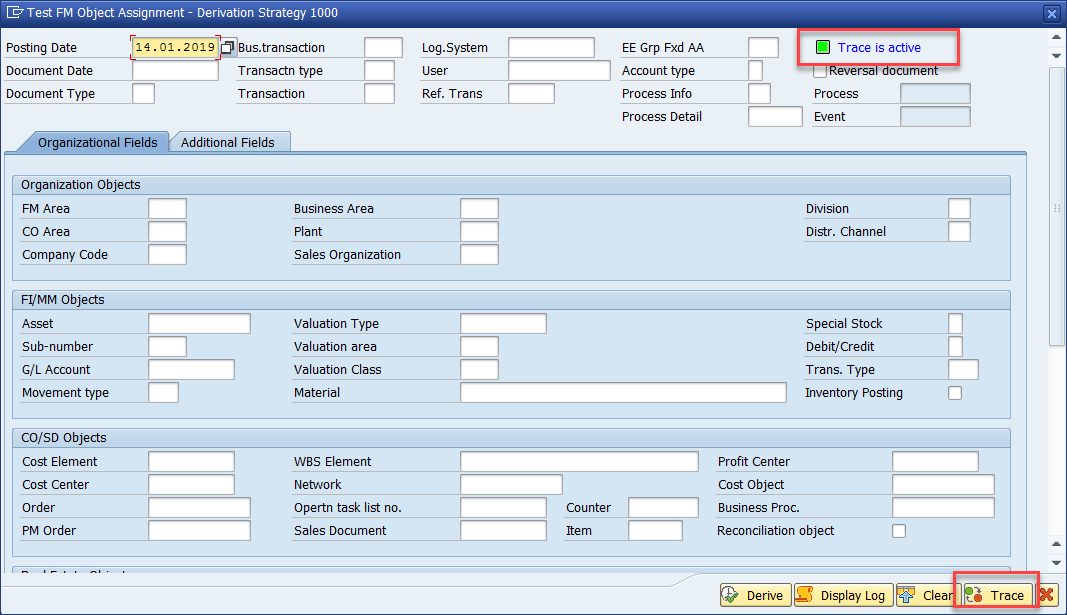The width and height of the screenshot is (1067, 615).
Task: Click the Derive button with clock icon
Action: [x=755, y=595]
